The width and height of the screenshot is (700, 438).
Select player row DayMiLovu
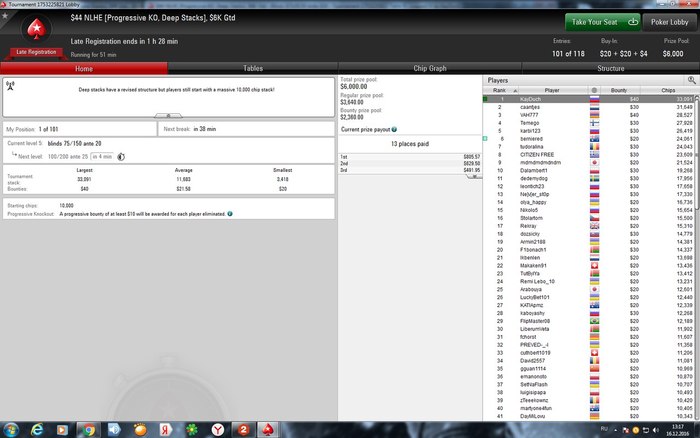[588, 416]
